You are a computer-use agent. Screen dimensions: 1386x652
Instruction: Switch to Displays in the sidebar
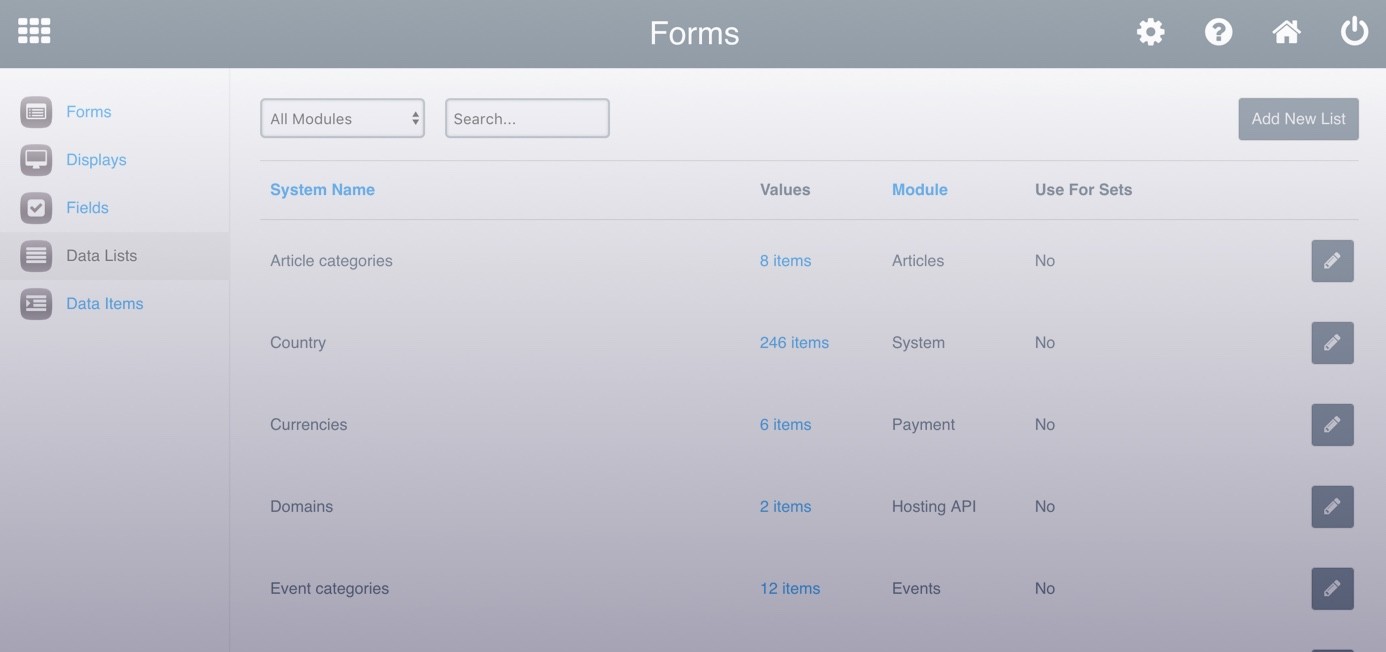click(96, 160)
